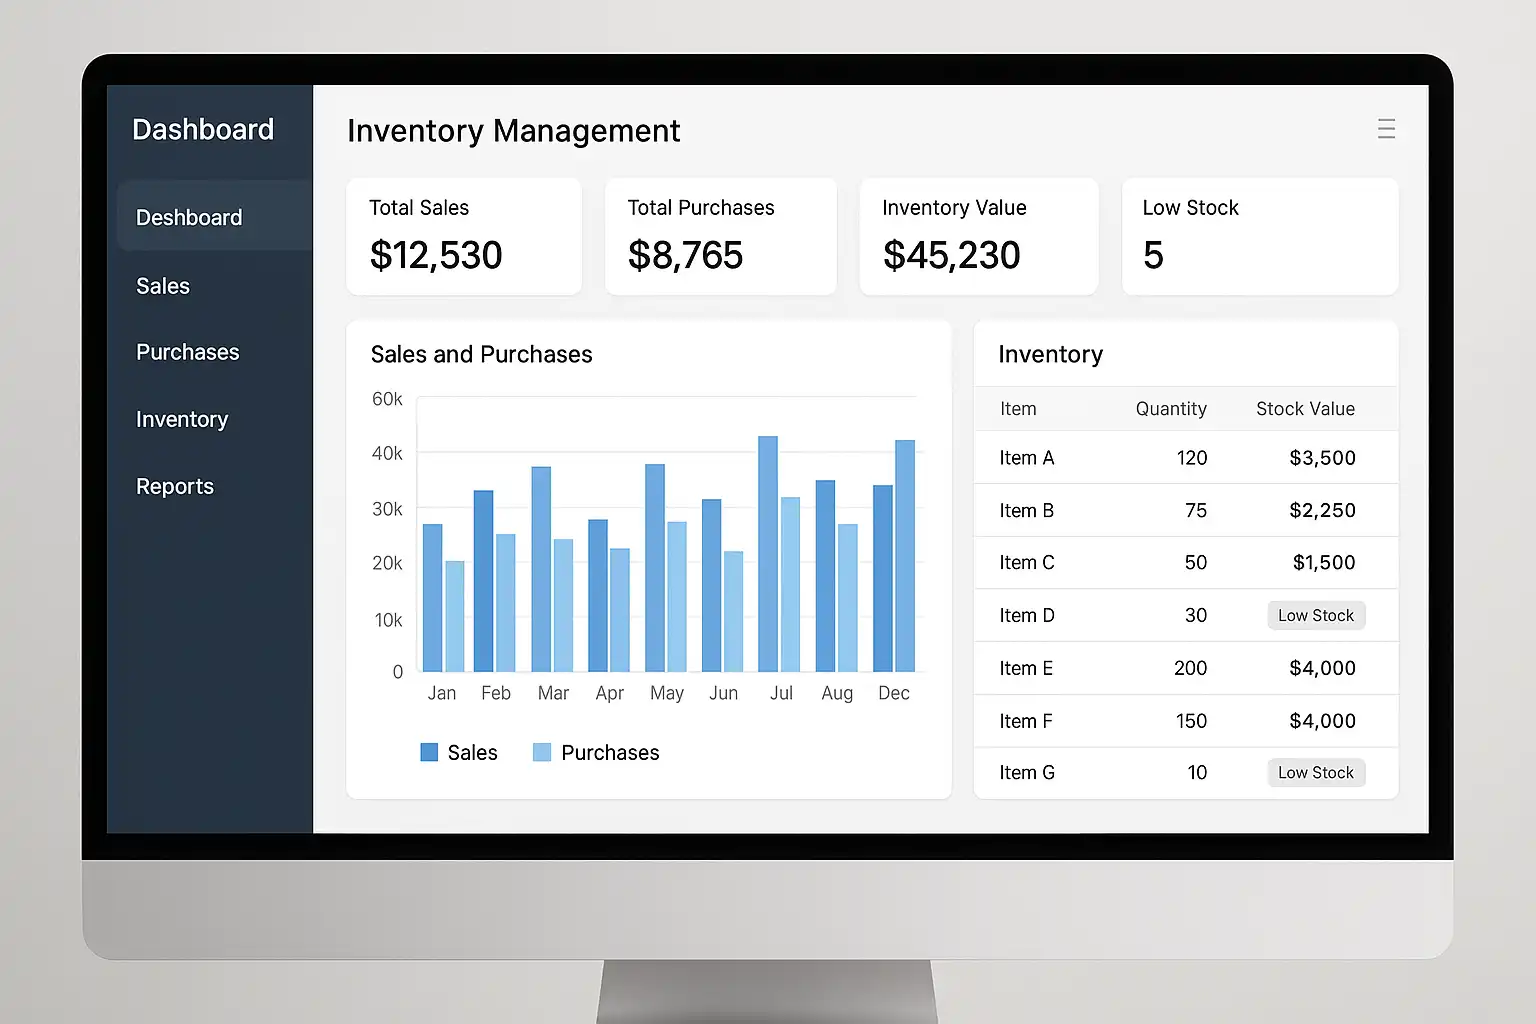Click the Low Stock badge for Item D
Viewport: 1536px width, 1024px height.
click(x=1316, y=615)
